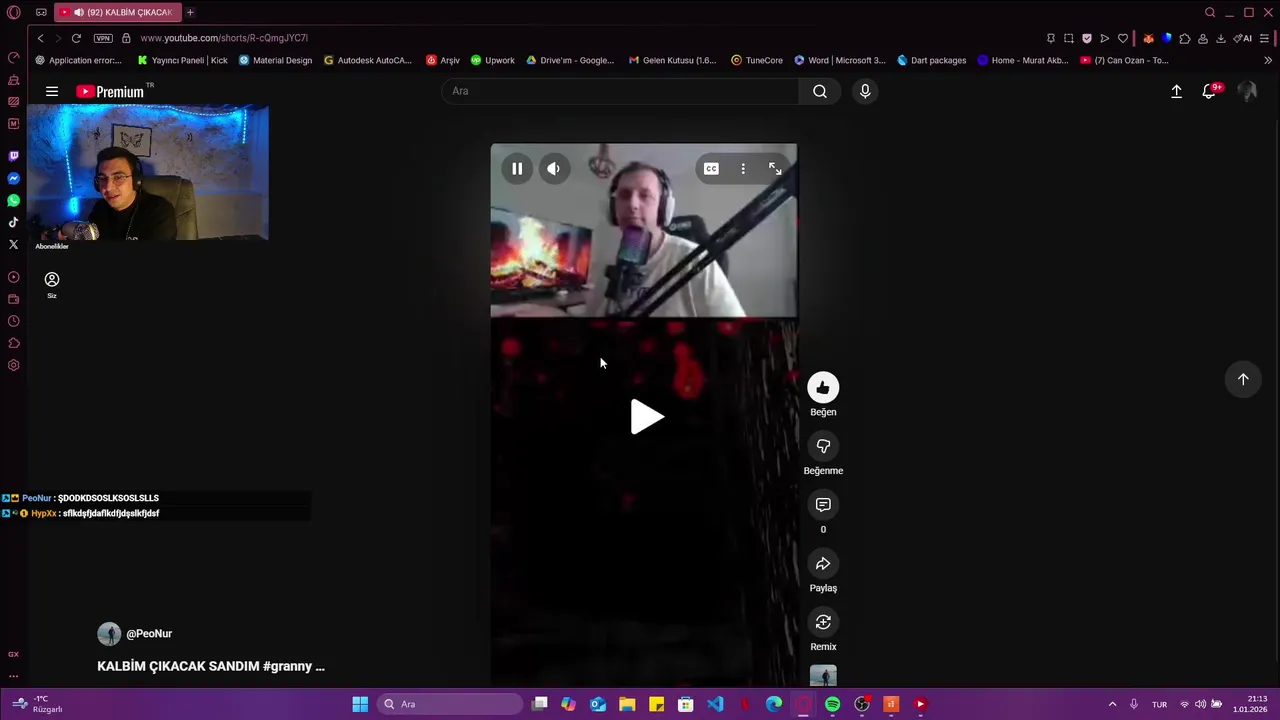Screen dimensions: 1280x720
Task: Reload the current page
Action: pyautogui.click(x=76, y=38)
